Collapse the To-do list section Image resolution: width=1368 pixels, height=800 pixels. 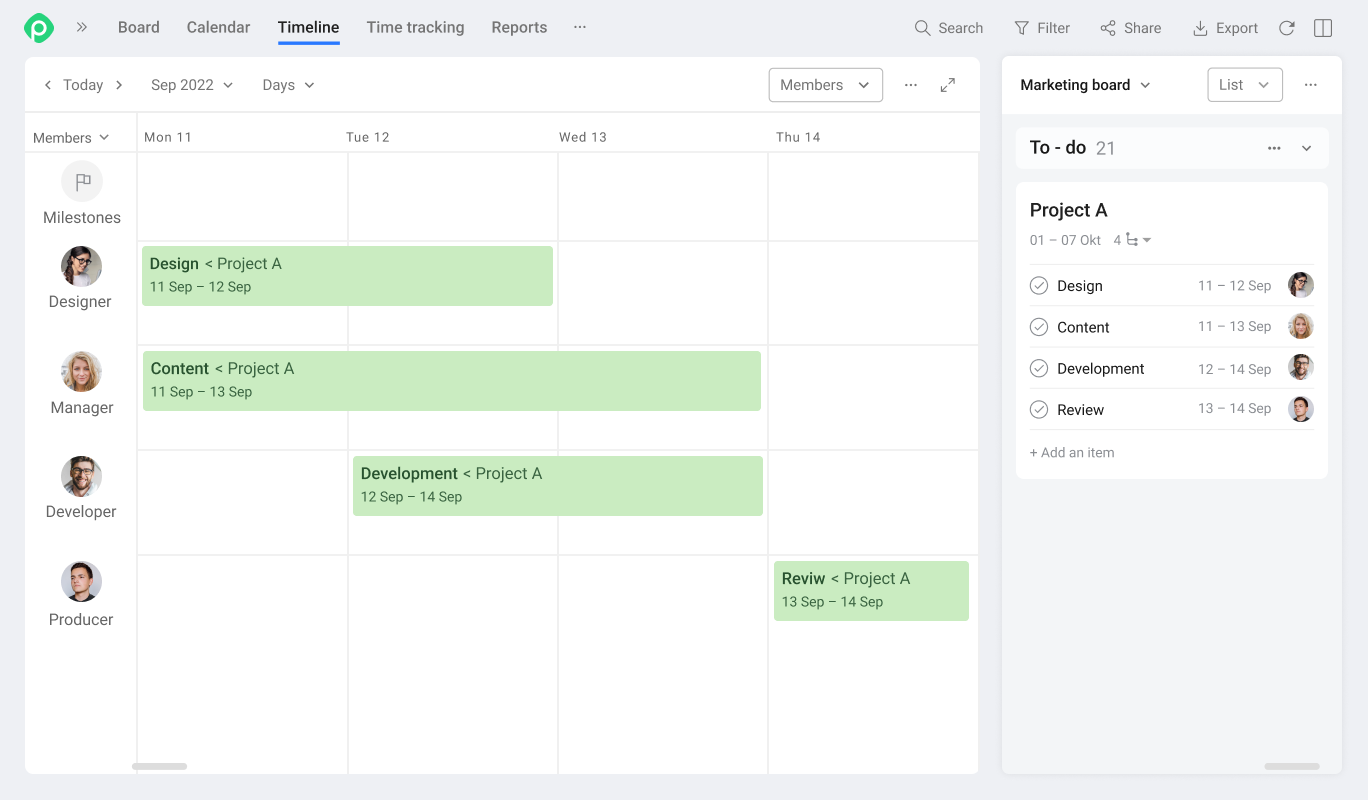[1306, 148]
